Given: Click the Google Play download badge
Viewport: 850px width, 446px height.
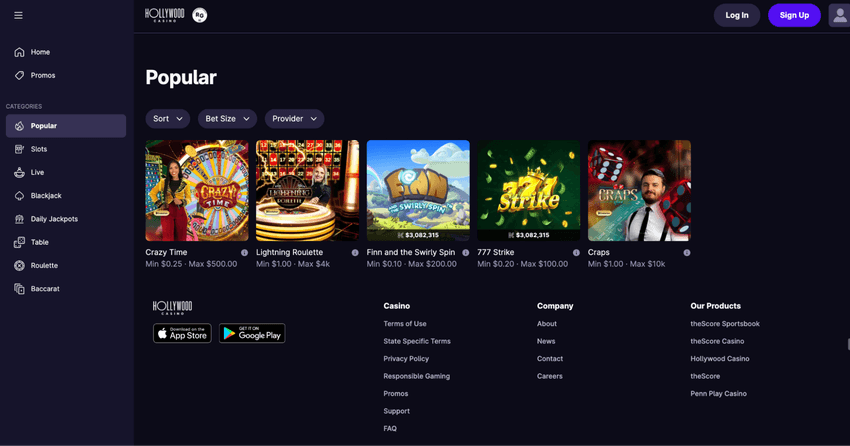Looking at the screenshot, I should 252,333.
